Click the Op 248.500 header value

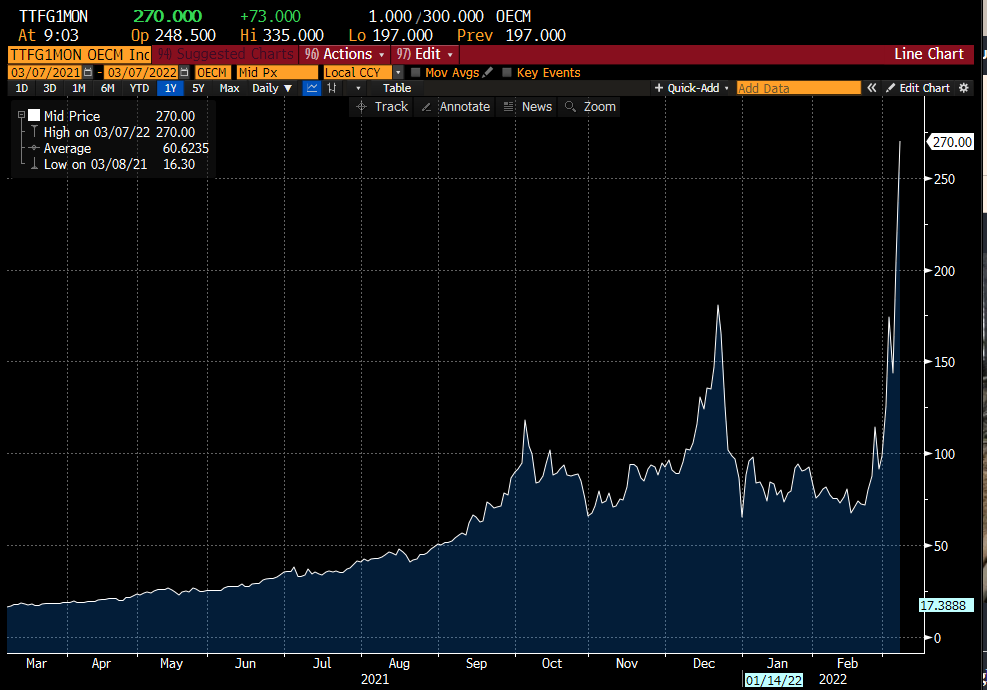click(173, 35)
